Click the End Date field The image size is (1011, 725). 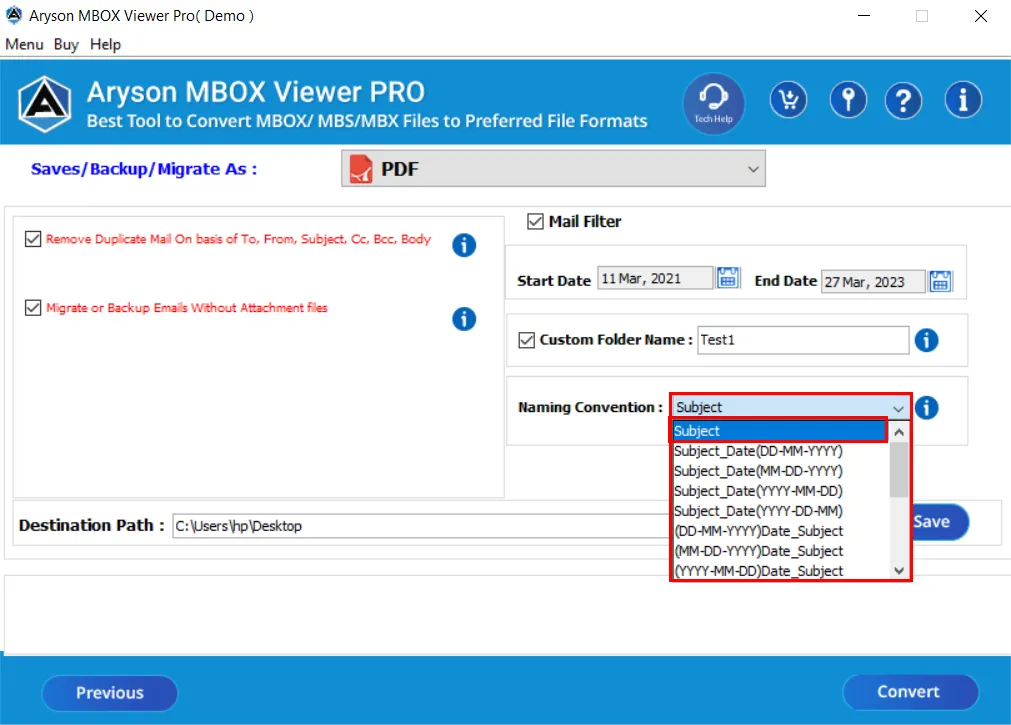pyautogui.click(x=873, y=282)
